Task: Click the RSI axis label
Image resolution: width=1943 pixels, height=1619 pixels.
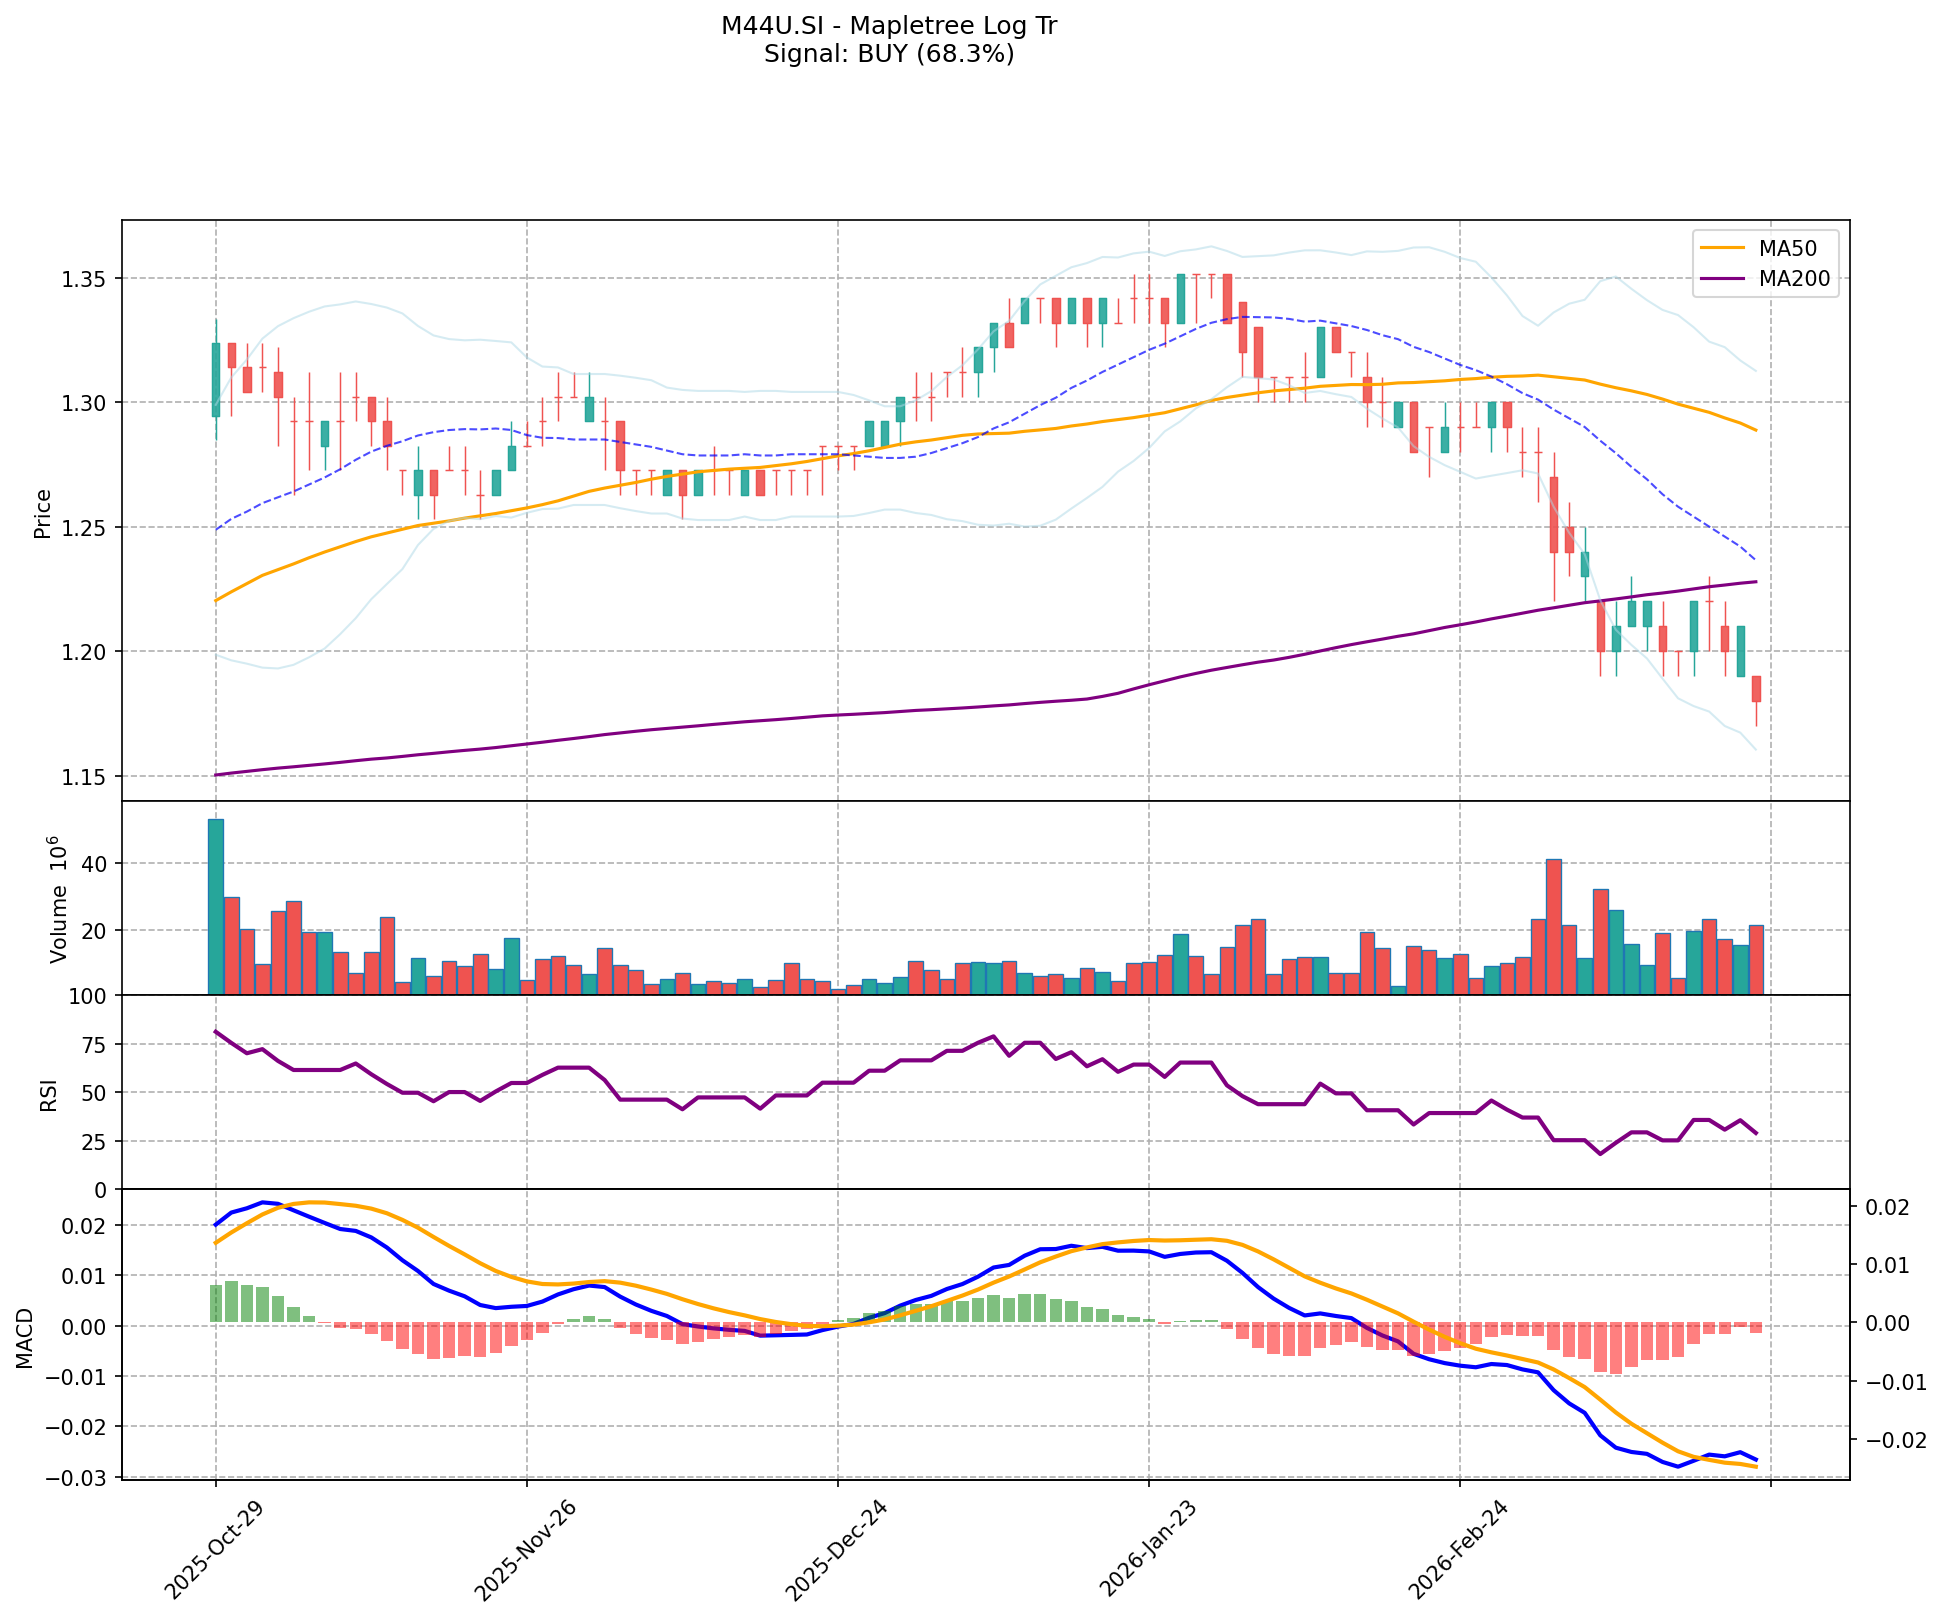Action: point(47,1094)
